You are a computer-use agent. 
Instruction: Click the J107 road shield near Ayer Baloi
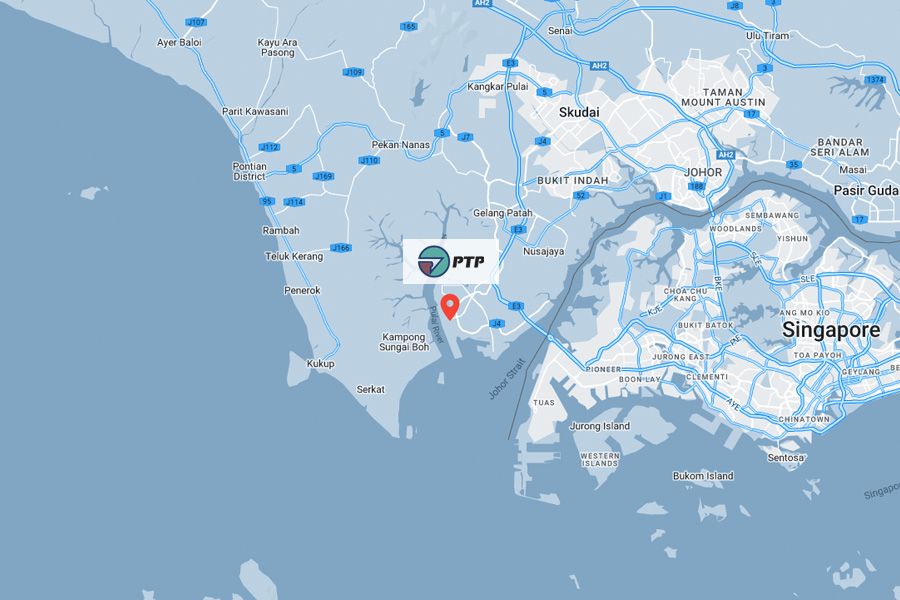point(196,22)
